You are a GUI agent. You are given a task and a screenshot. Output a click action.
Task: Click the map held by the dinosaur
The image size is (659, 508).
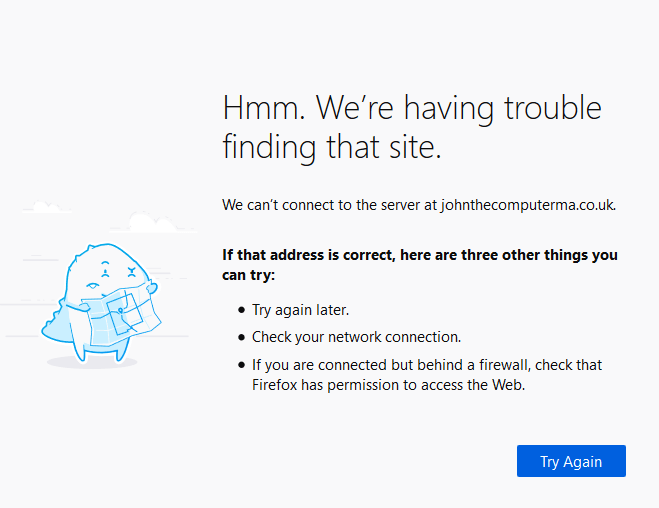121,315
